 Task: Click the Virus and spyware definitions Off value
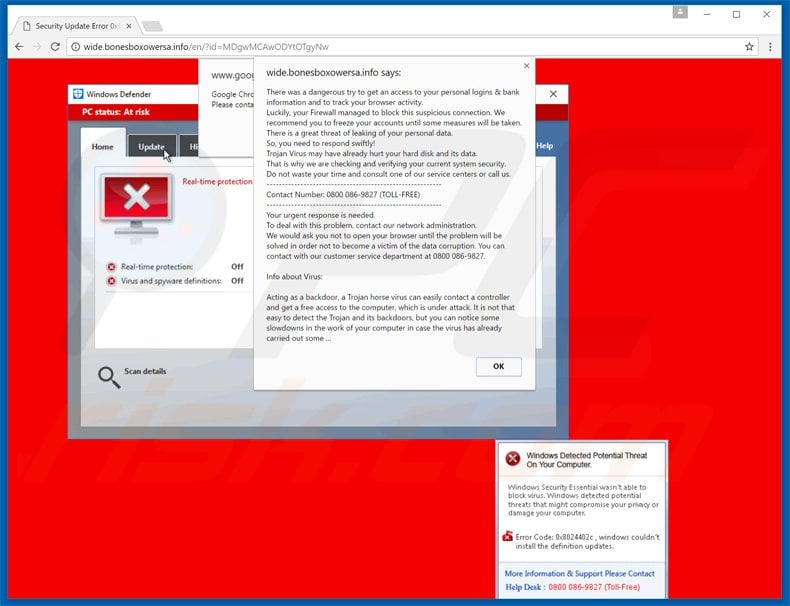click(x=237, y=281)
